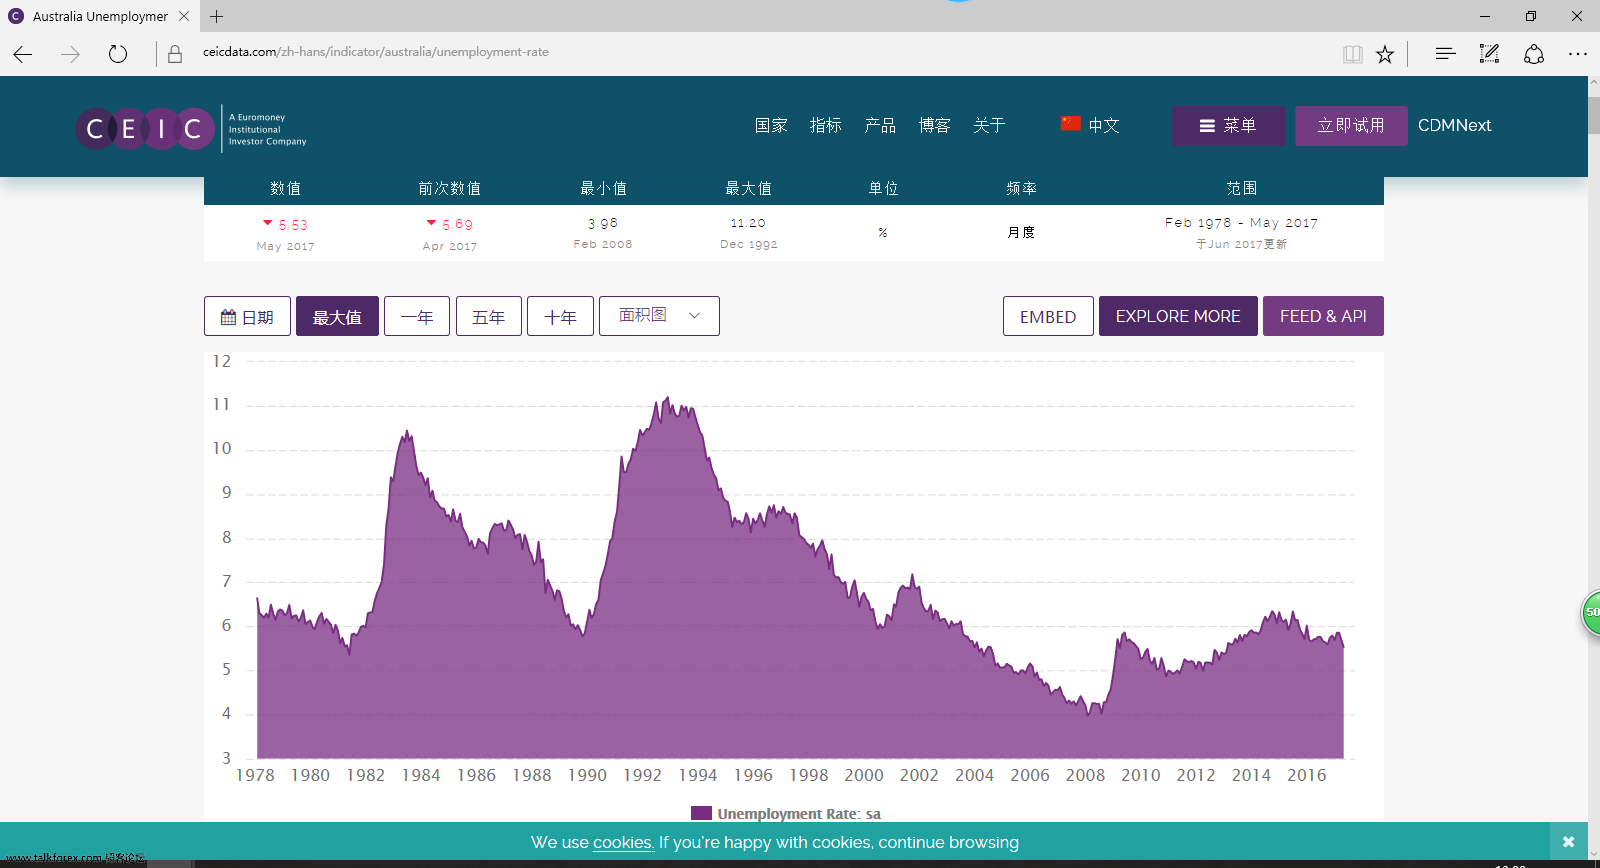
Task: Click the 前次数值 column header
Action: (449, 188)
